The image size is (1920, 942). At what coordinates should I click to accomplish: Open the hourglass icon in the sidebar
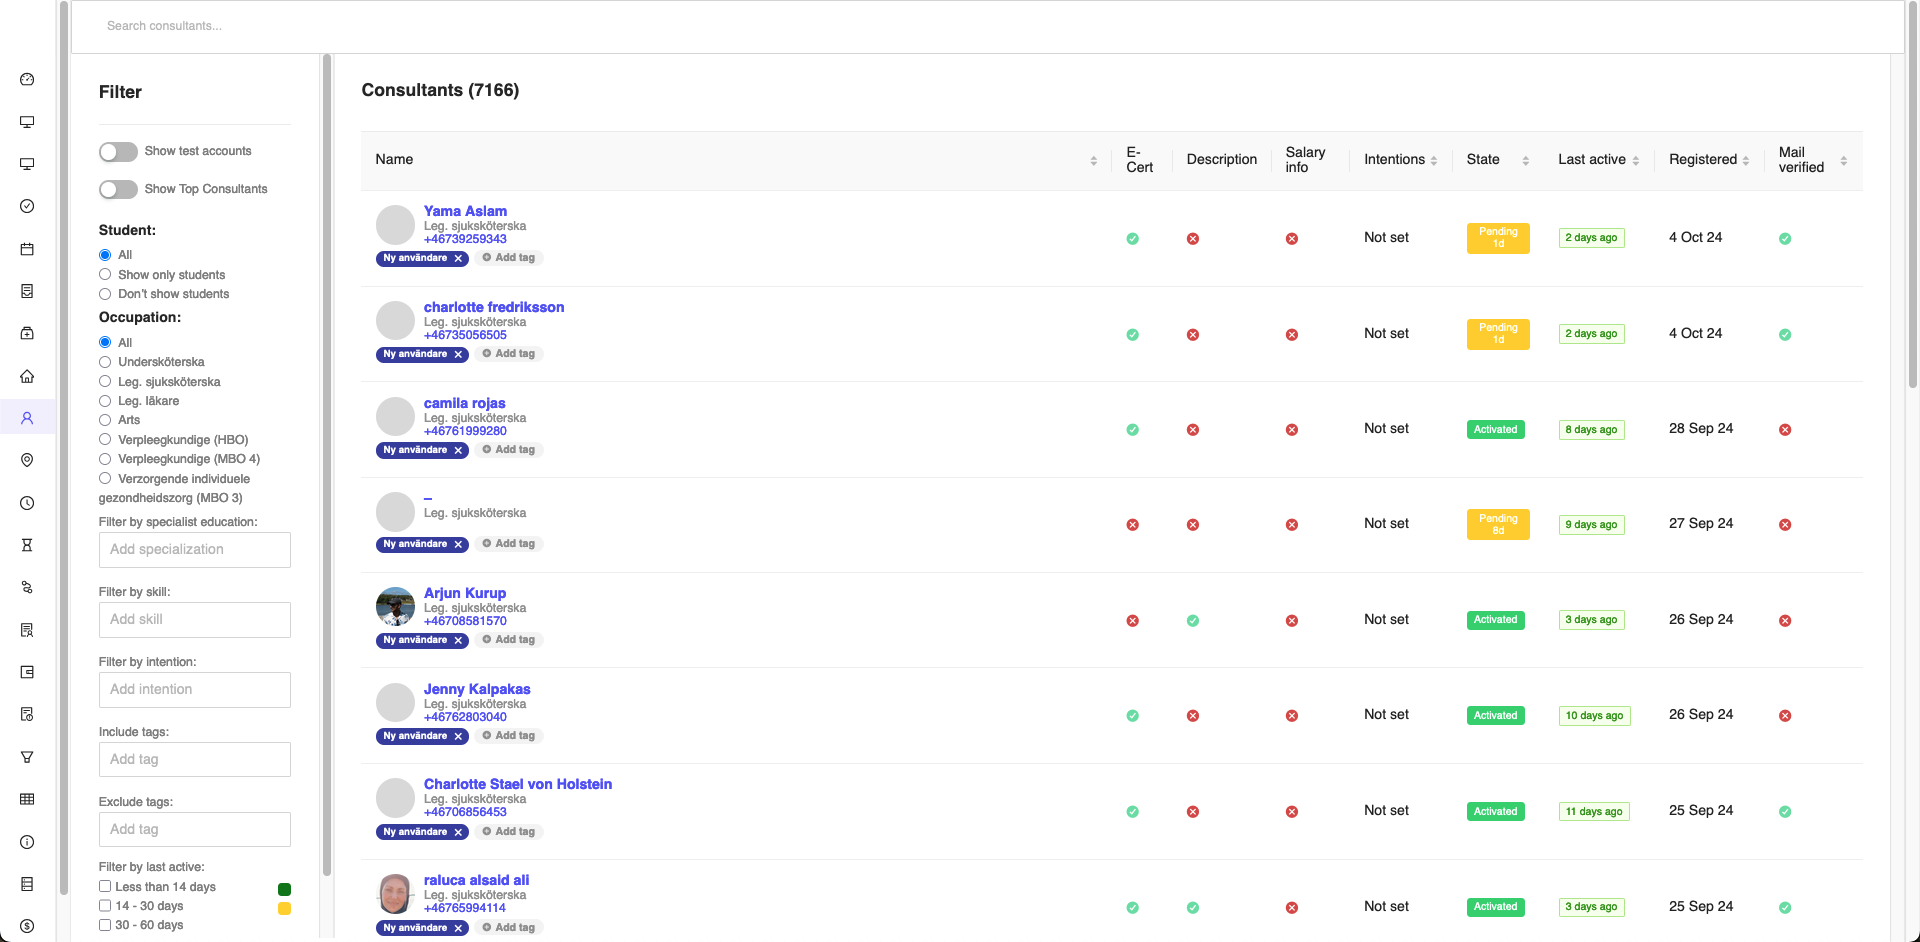tap(27, 545)
